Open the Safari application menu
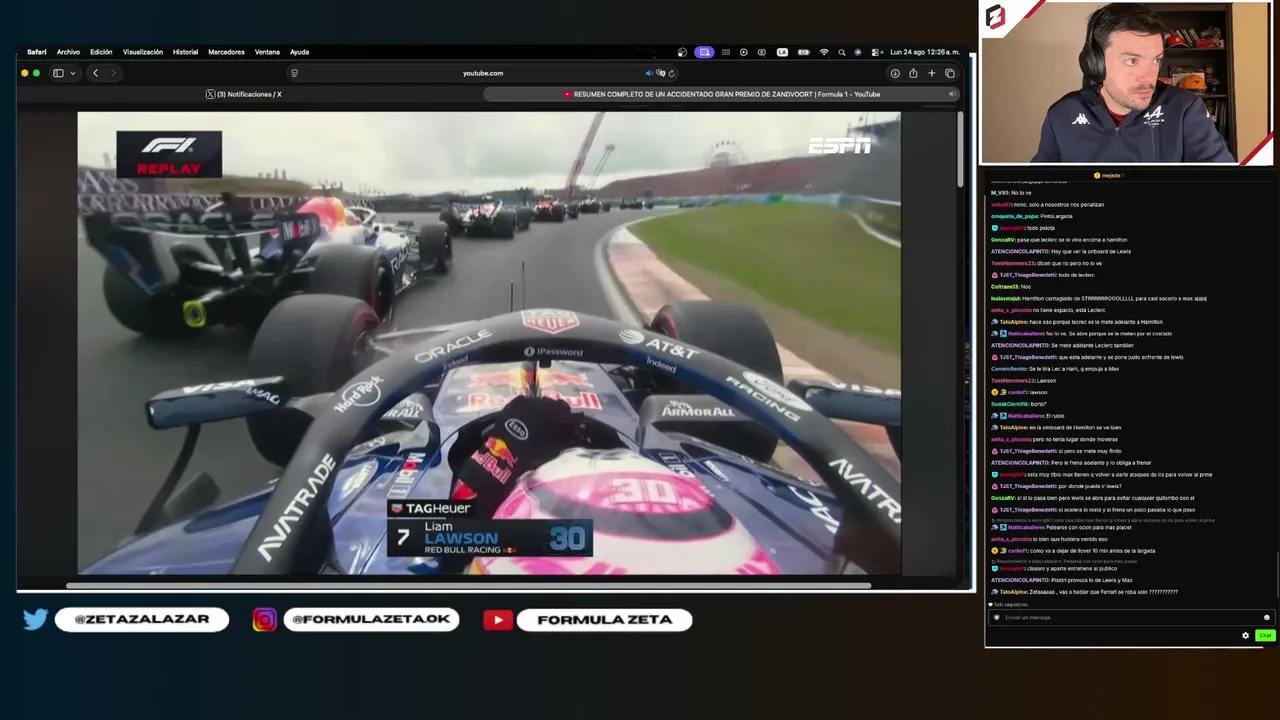The image size is (1280, 720). pyautogui.click(x=37, y=52)
